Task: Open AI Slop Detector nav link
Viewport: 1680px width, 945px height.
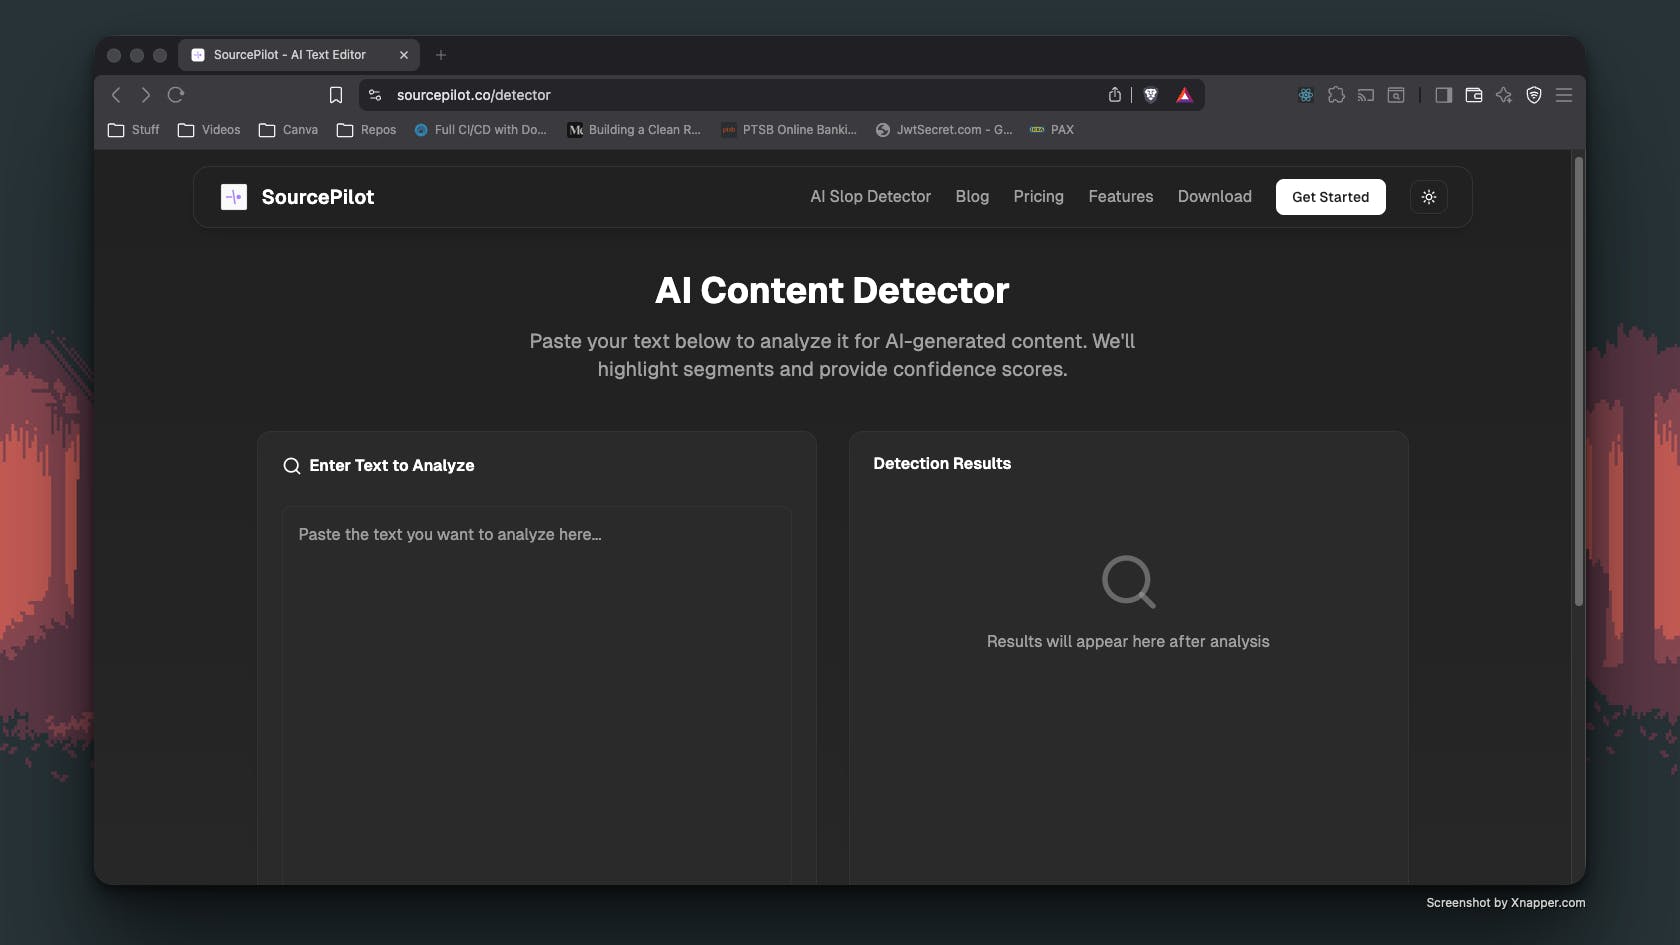Action: pyautogui.click(x=870, y=197)
